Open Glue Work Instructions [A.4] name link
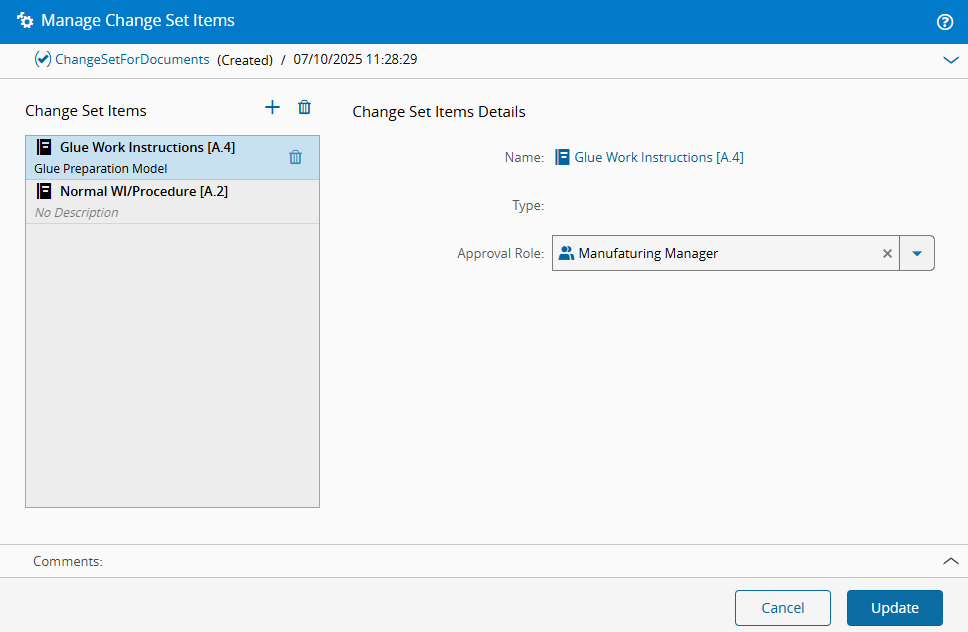Screen dimensions: 968x632 point(658,157)
